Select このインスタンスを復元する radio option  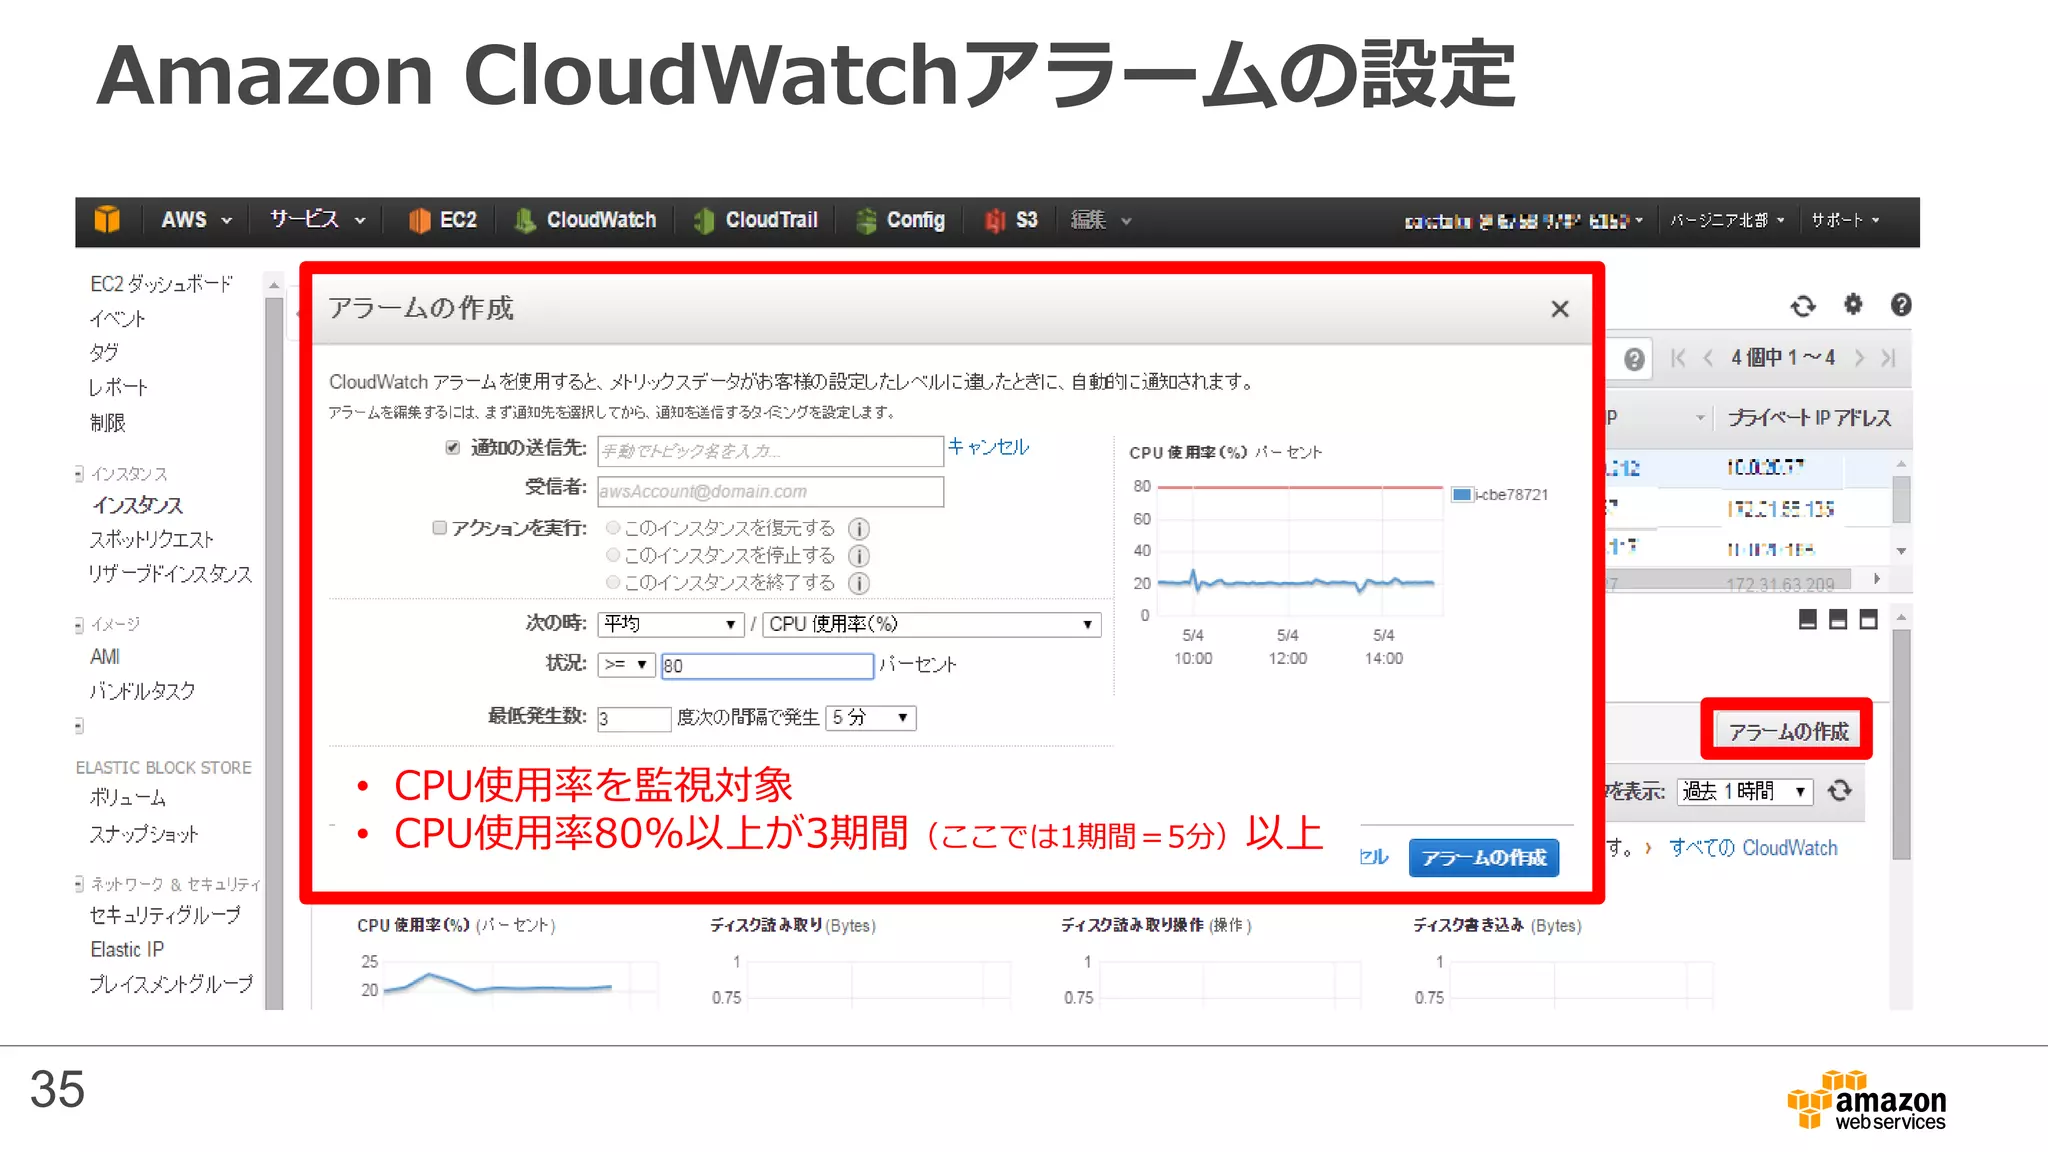(x=613, y=527)
